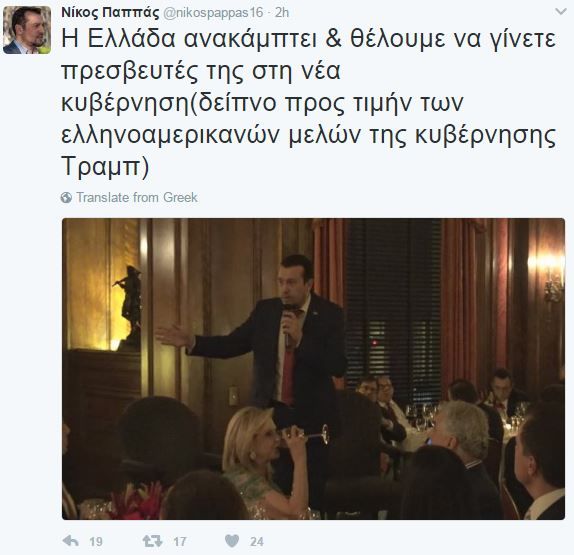Image resolution: width=574 pixels, height=555 pixels.
Task: Click the tweet text starting Η Ελλάδα ανακάμπτει
Action: coord(309,103)
